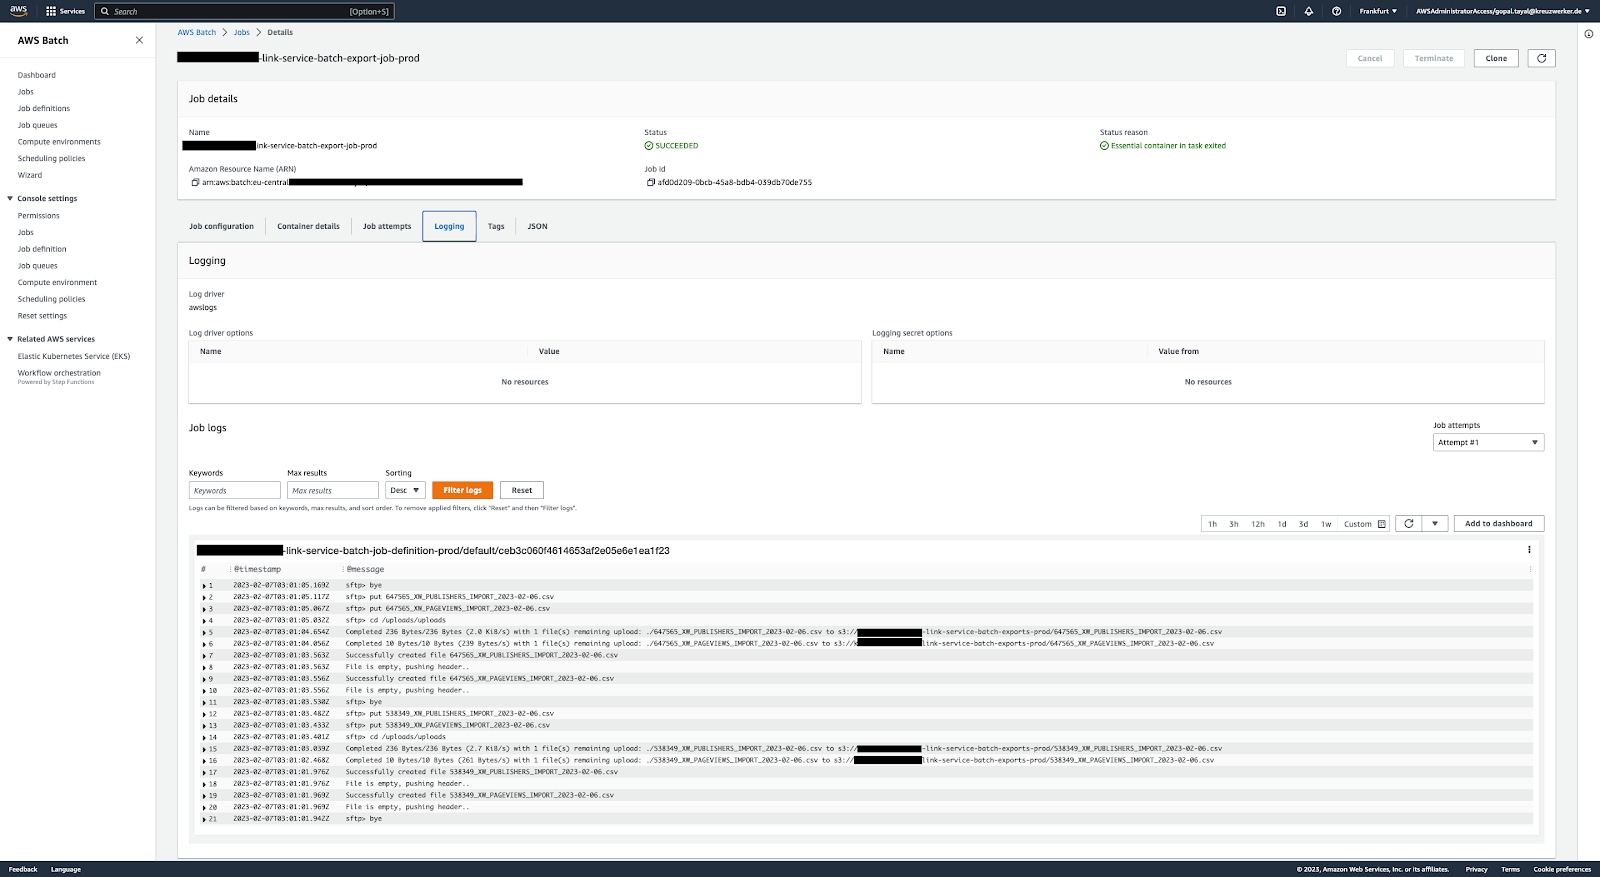This screenshot has height=877, width=1600.
Task: Open the CloudShell icon in the top bar
Action: tap(1281, 11)
